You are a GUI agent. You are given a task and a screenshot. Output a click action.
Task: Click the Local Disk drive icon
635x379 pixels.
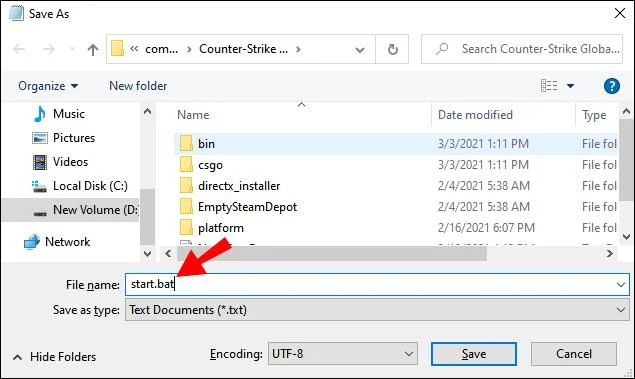(39, 186)
